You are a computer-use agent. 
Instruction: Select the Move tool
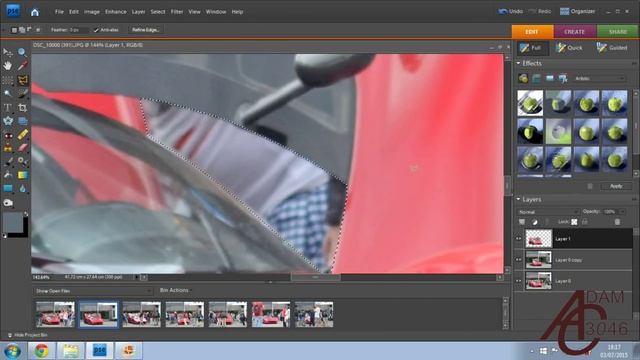pyautogui.click(x=8, y=52)
